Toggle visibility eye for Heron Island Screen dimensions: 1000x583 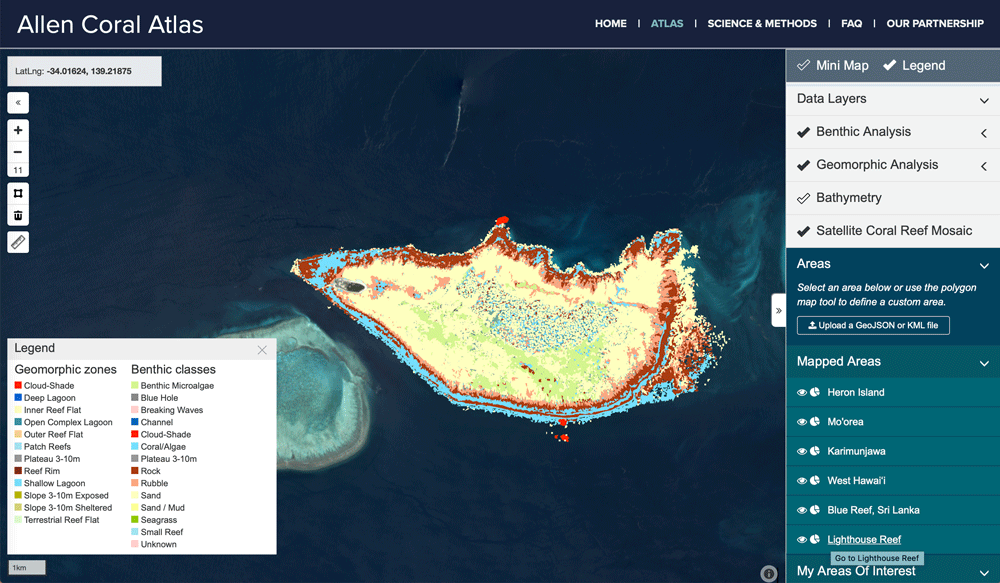point(802,393)
